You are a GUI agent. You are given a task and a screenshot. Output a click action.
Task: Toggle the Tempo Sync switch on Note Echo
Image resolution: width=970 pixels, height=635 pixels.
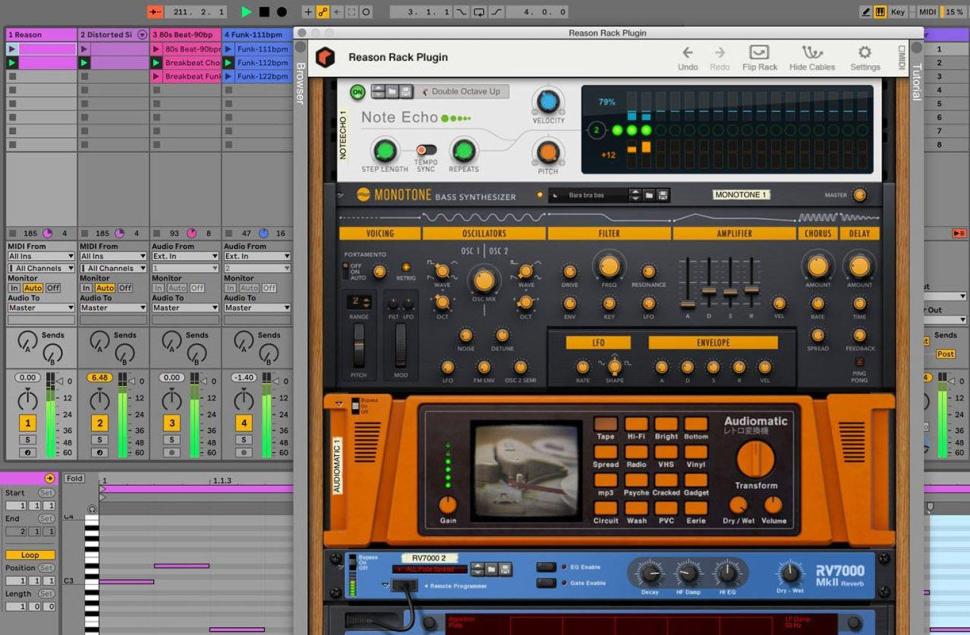pos(425,150)
